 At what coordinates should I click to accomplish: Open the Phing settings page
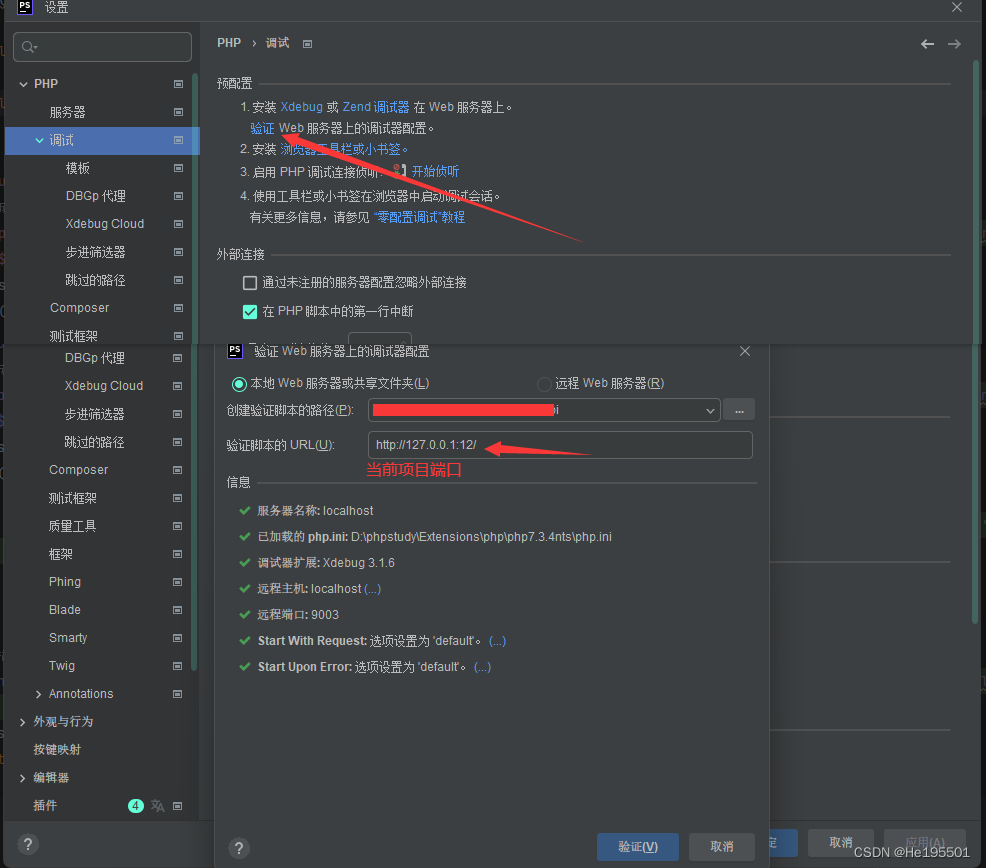coord(65,582)
